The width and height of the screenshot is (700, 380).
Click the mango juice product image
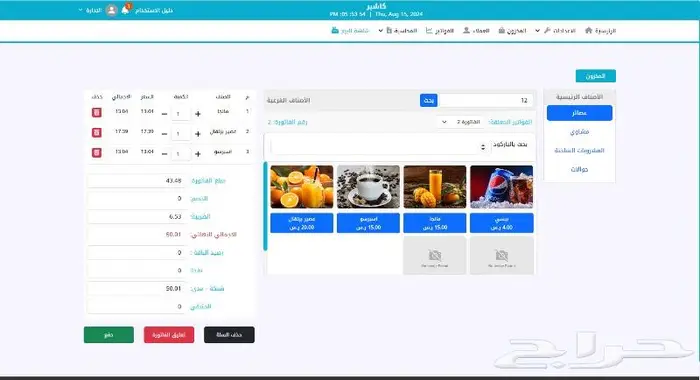435,187
